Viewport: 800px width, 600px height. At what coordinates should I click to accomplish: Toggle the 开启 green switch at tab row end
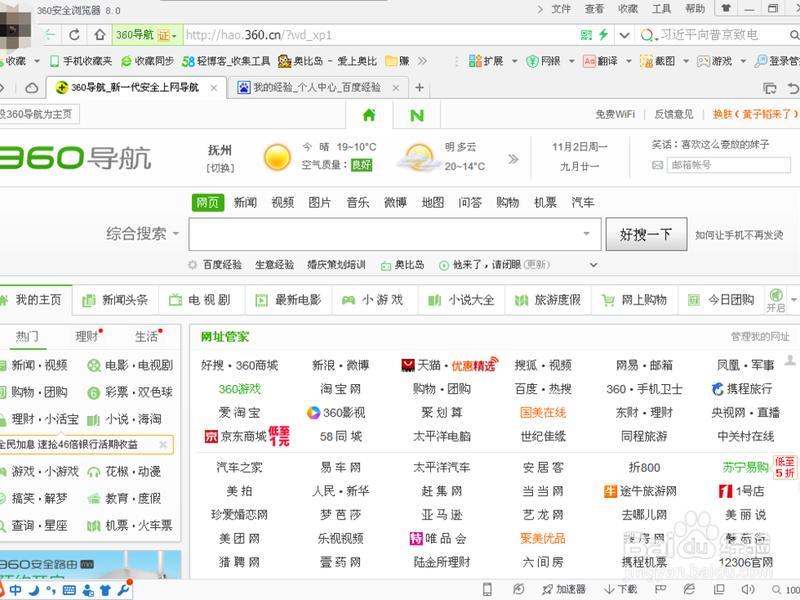pyautogui.click(x=776, y=299)
